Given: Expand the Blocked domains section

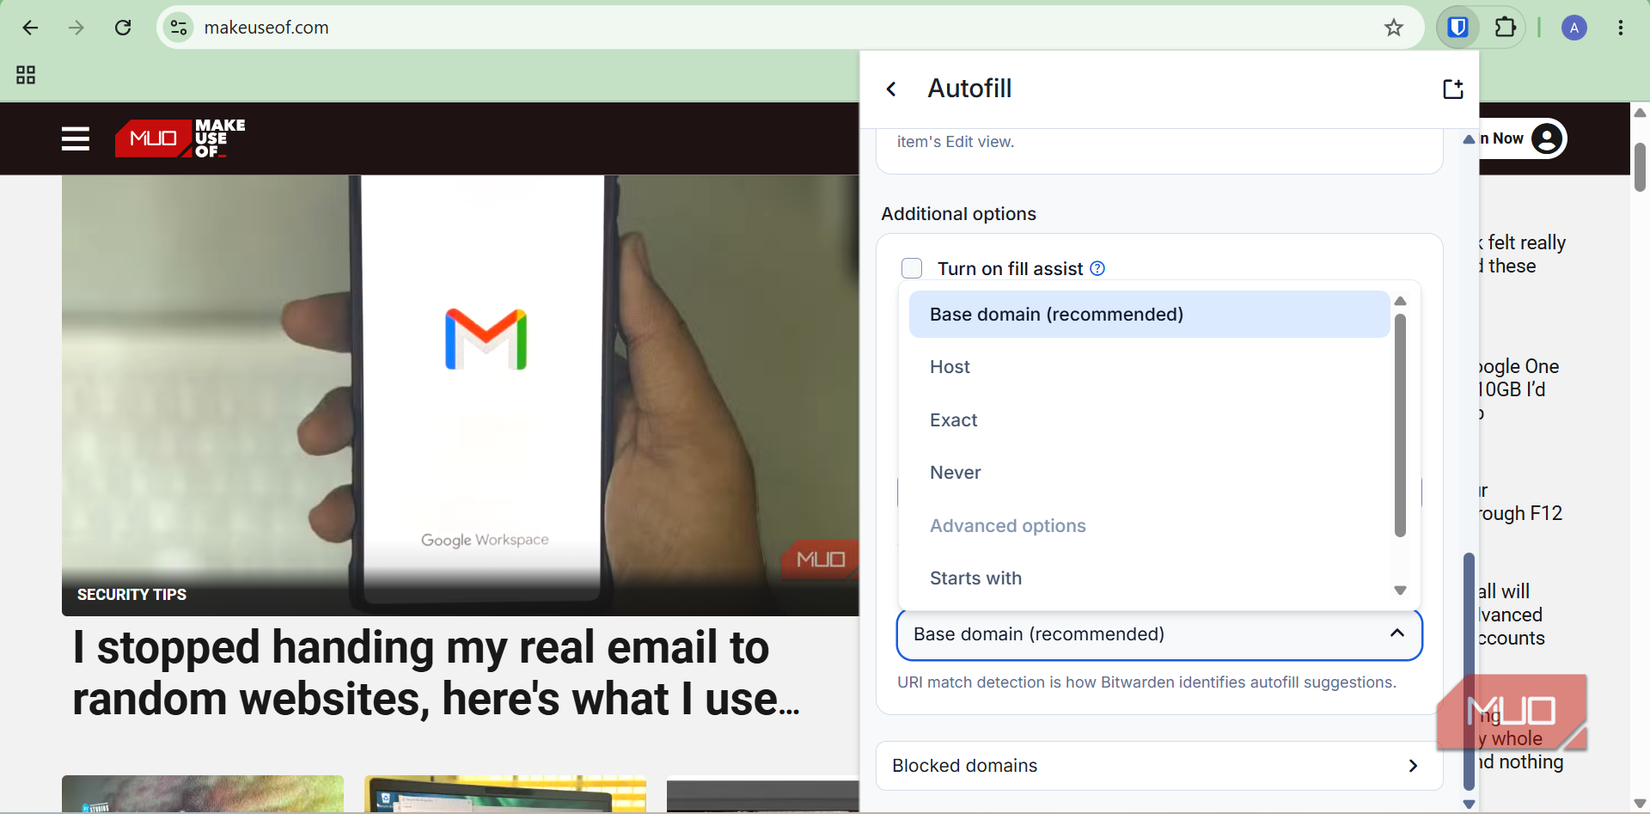Looking at the screenshot, I should point(1159,766).
